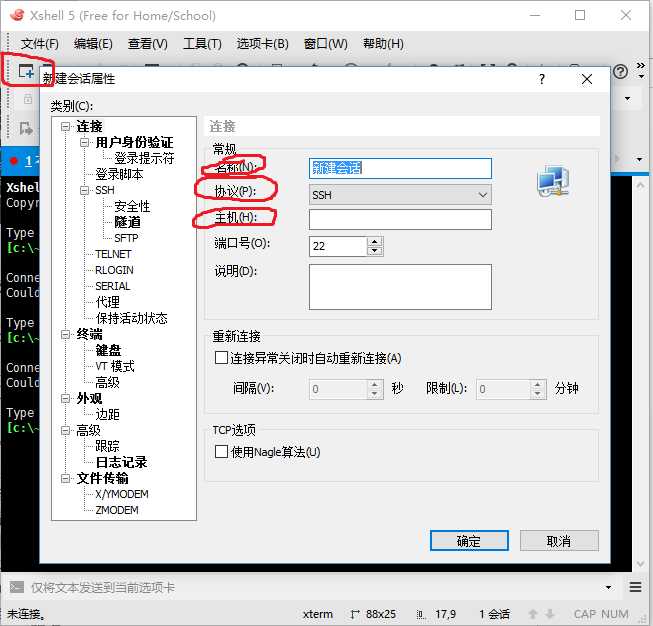The width and height of the screenshot is (653, 626).
Task: Select ZMODEM in category tree
Action: pos(117,510)
